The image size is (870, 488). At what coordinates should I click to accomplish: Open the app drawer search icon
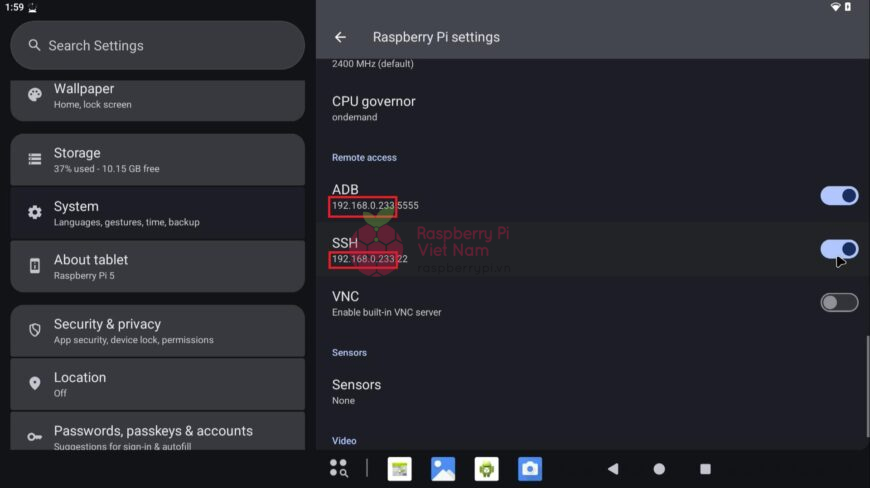click(x=339, y=468)
